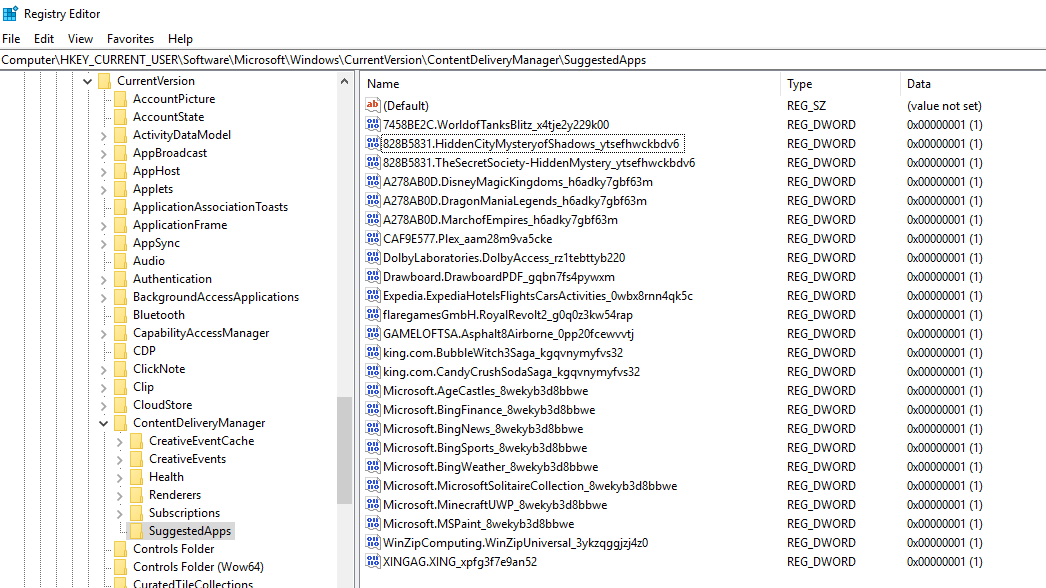The width and height of the screenshot is (1046, 588).
Task: Open the Help menu
Action: click(180, 39)
